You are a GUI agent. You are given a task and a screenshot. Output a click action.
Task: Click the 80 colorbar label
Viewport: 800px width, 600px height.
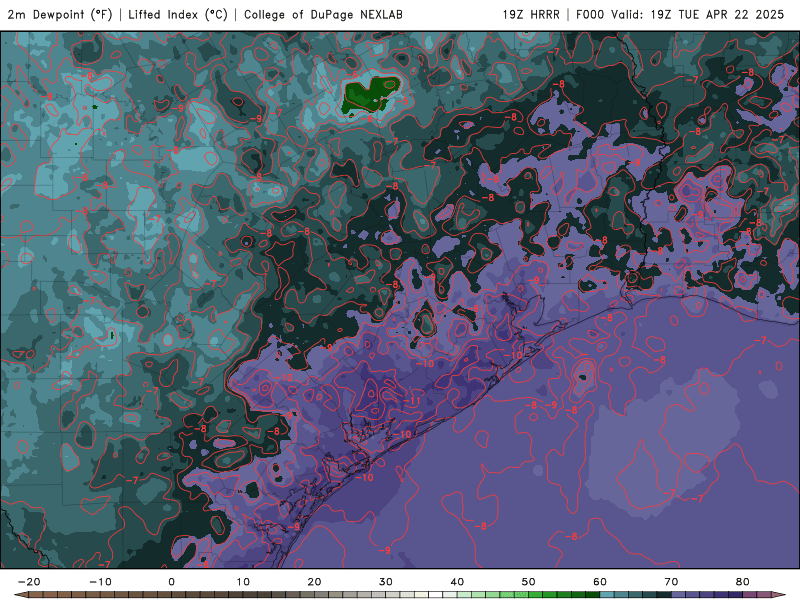[743, 582]
